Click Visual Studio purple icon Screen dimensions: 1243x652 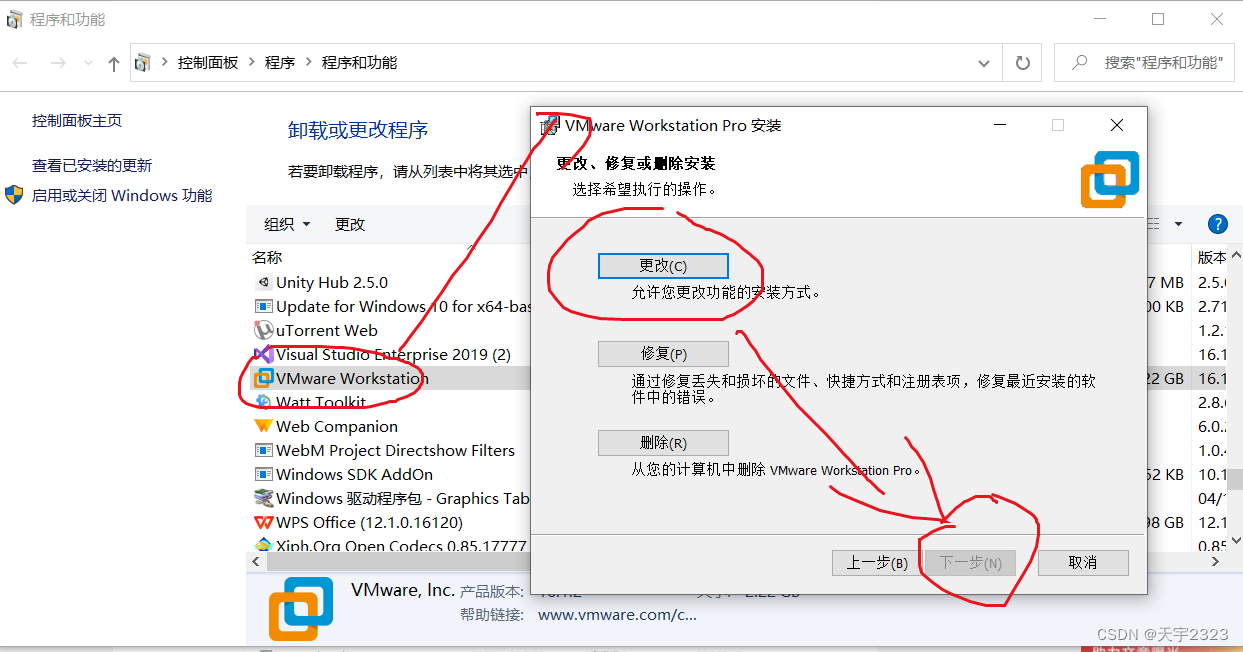point(263,354)
